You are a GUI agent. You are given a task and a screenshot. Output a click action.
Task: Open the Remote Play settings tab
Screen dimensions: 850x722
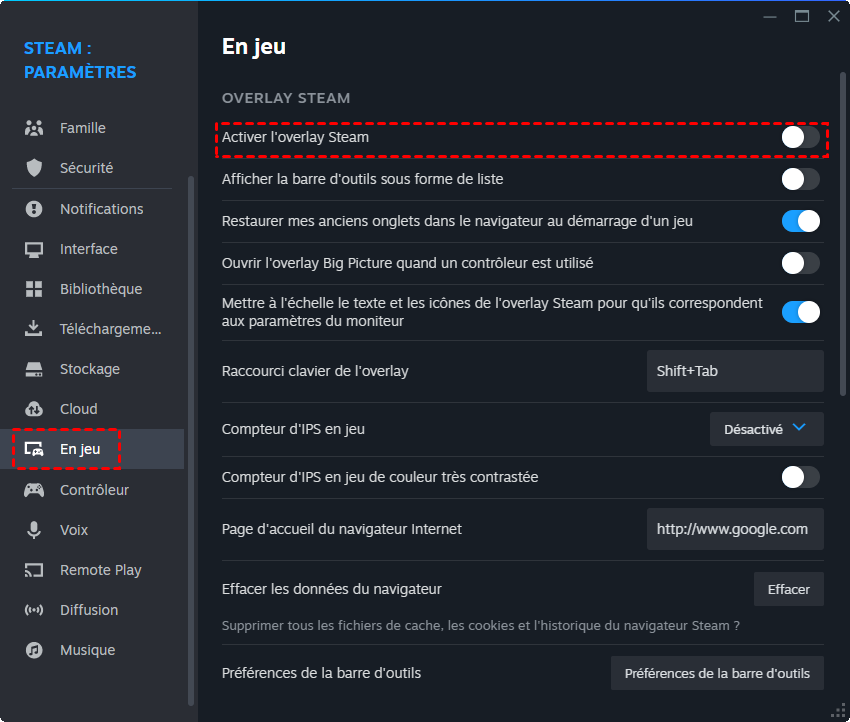[100, 570]
